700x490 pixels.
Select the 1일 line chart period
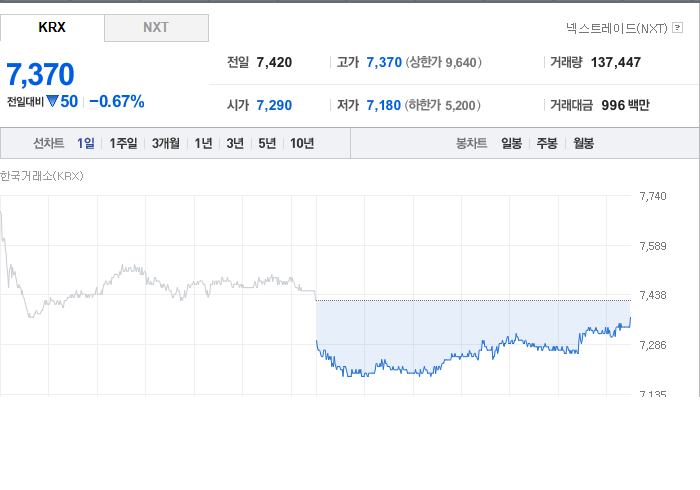click(86, 143)
